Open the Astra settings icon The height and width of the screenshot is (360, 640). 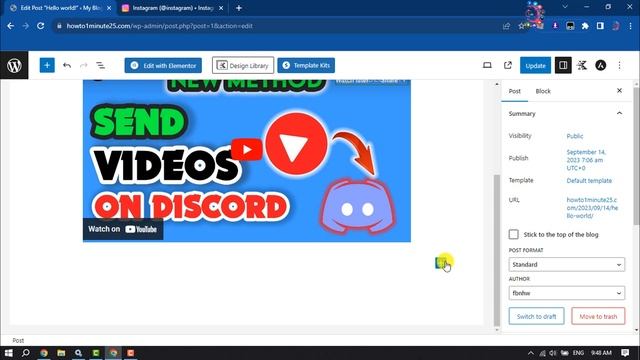click(601, 65)
